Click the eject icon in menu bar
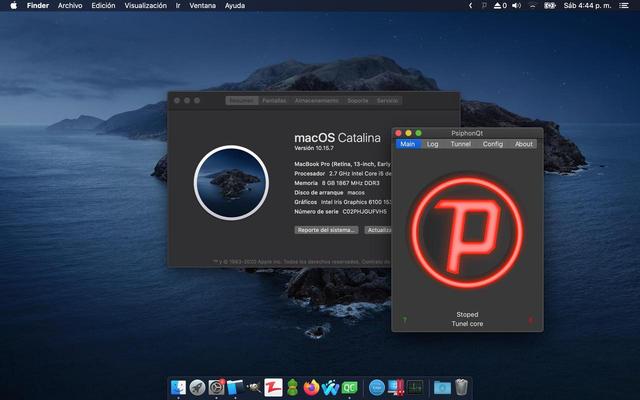The height and width of the screenshot is (400, 640). coord(500,5)
